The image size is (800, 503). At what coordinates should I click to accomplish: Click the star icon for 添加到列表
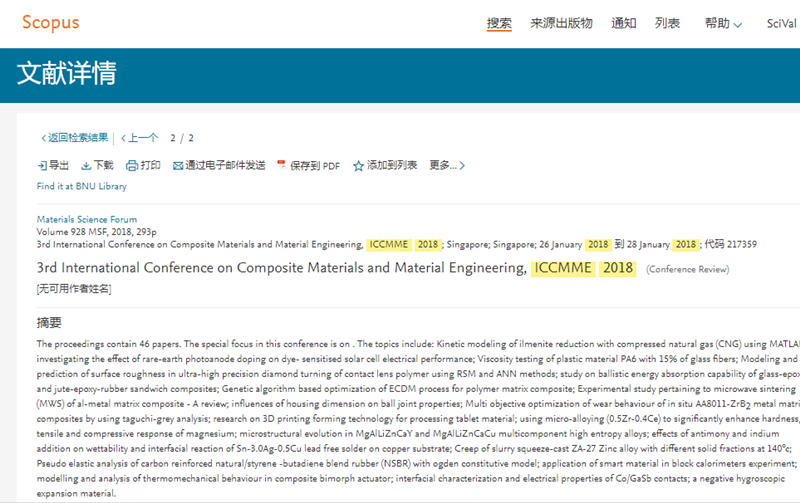[x=358, y=166]
